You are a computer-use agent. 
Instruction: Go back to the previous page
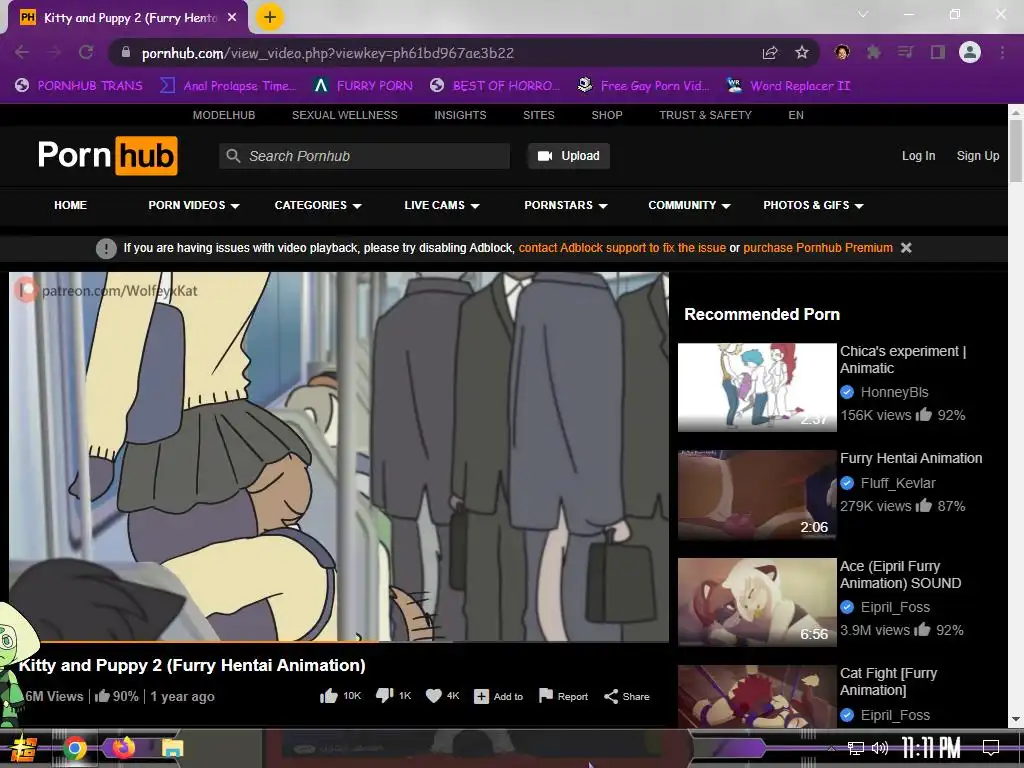coord(22,52)
